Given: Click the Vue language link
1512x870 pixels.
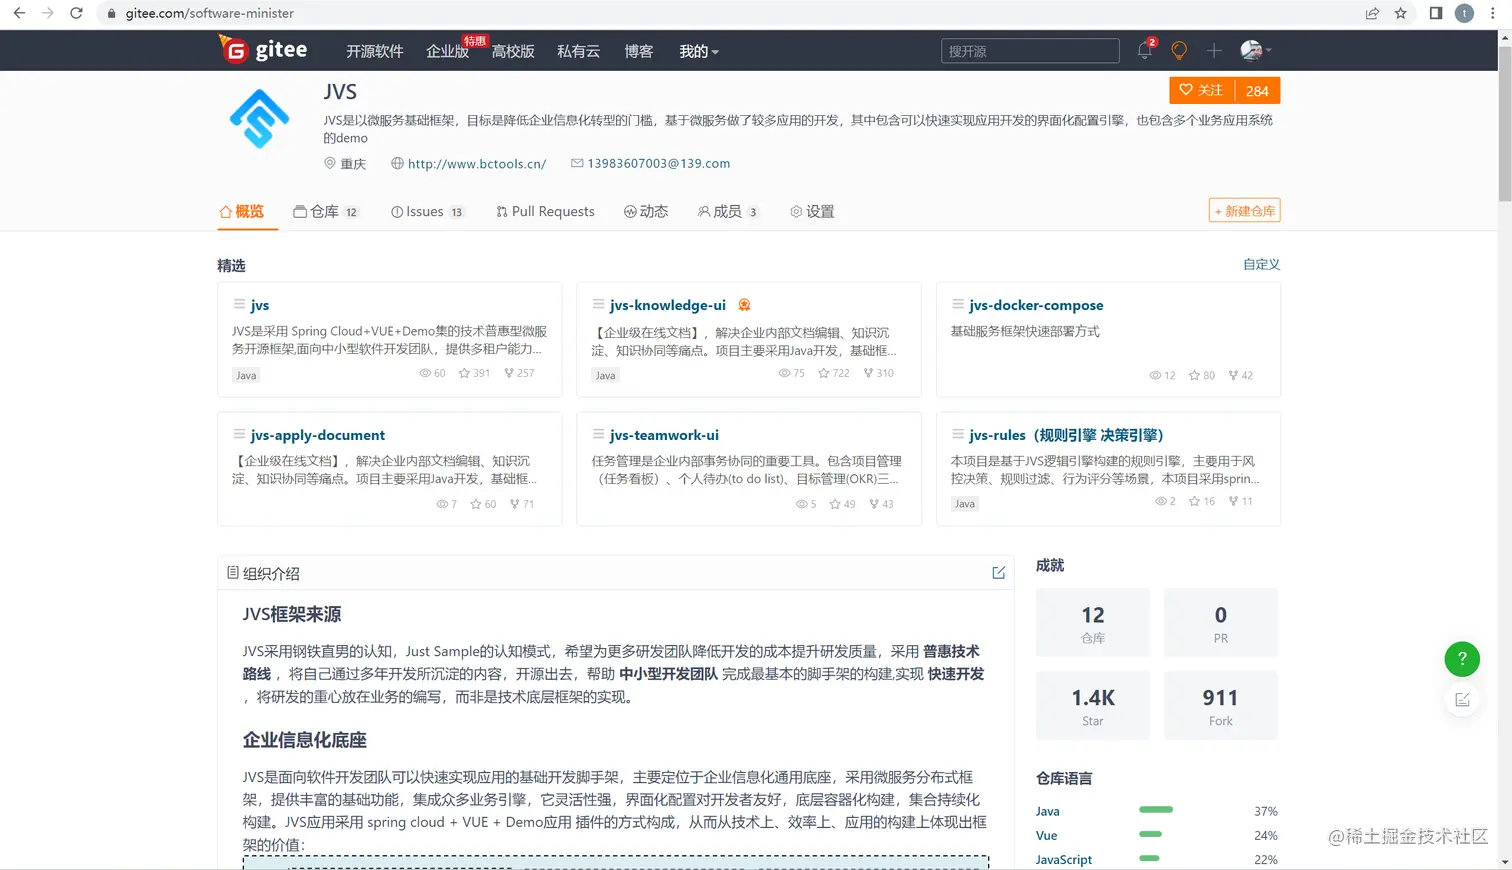Looking at the screenshot, I should 1046,835.
